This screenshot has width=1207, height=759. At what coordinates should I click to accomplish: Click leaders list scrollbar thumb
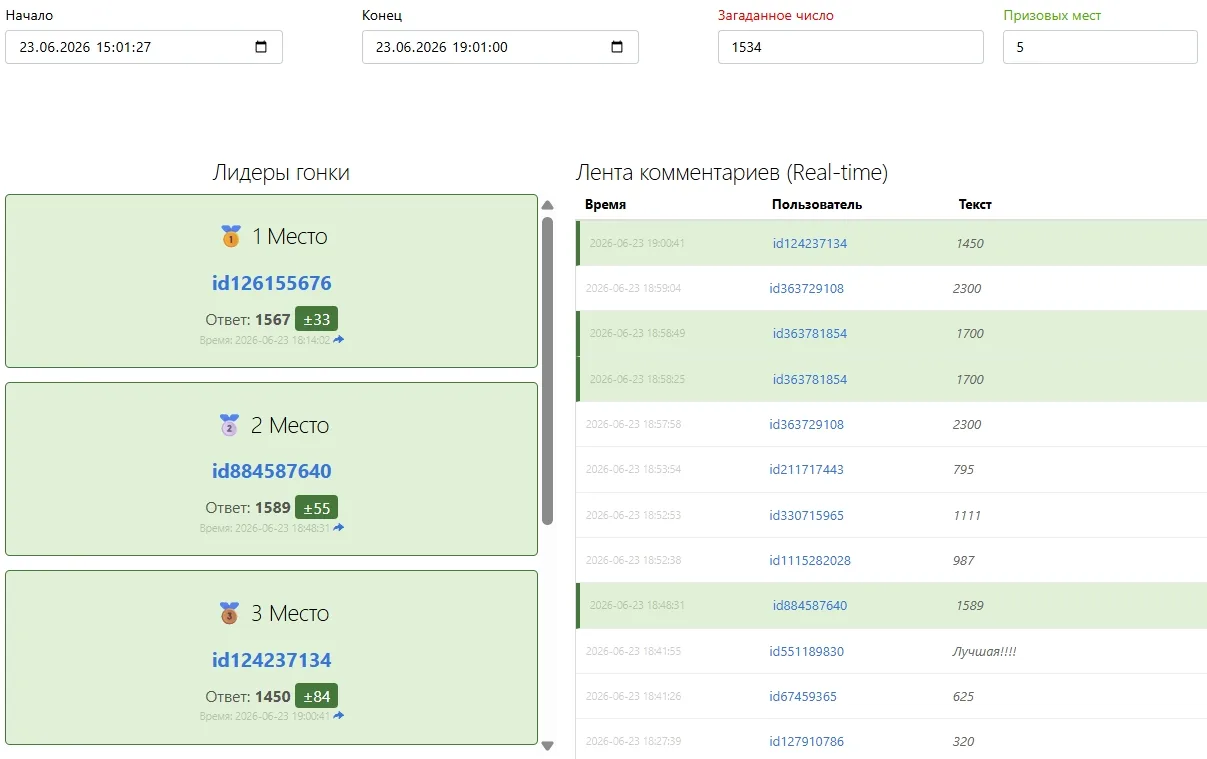[547, 371]
